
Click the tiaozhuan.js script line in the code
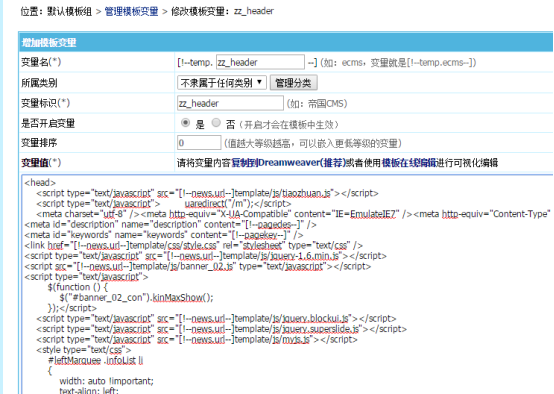[x=207, y=193]
